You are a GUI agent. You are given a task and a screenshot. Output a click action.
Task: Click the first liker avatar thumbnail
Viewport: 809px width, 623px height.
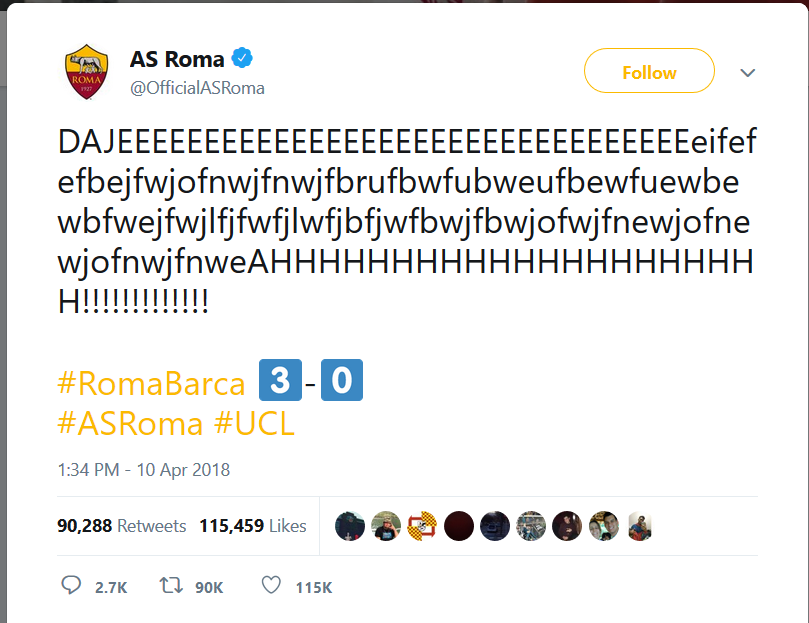click(x=350, y=526)
